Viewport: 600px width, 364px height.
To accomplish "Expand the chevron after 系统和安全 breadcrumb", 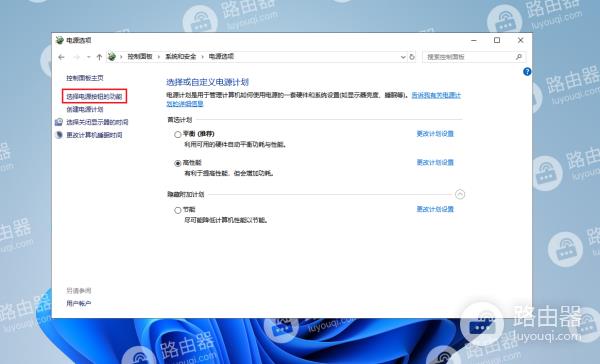I will click(202, 57).
